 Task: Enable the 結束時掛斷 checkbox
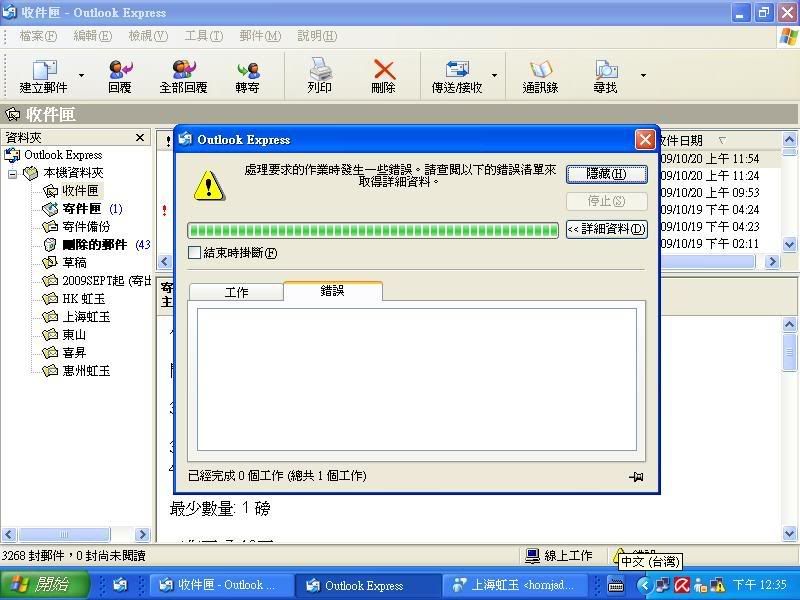tap(195, 253)
